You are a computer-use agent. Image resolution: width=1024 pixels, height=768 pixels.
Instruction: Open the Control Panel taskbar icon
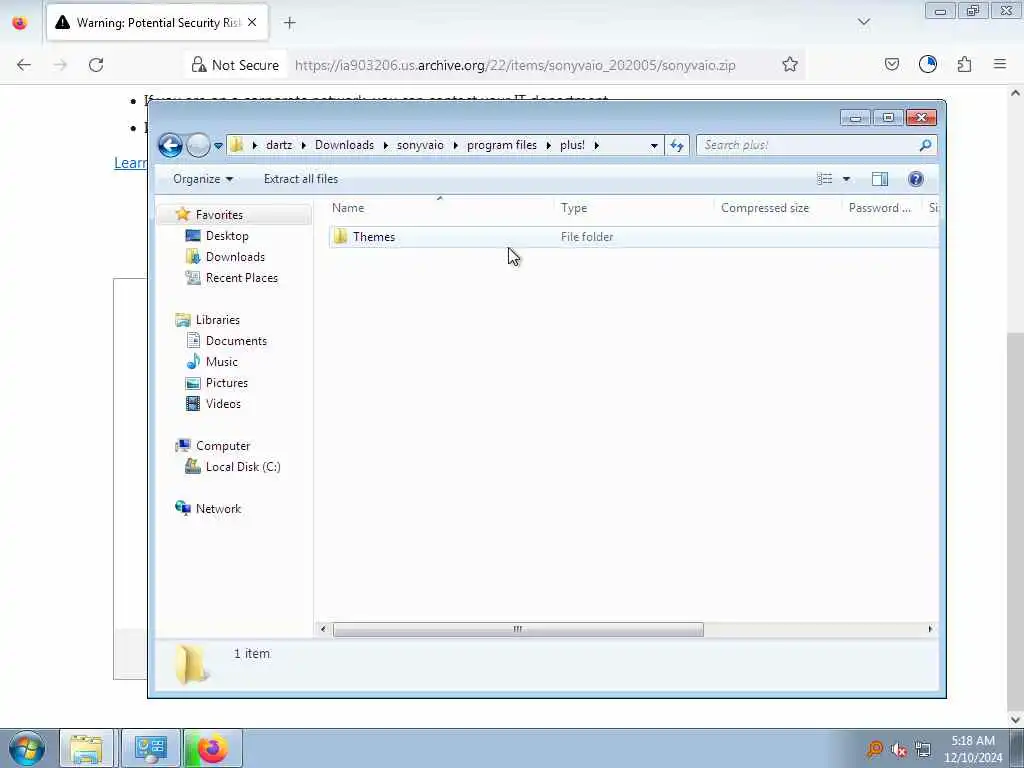(x=151, y=748)
